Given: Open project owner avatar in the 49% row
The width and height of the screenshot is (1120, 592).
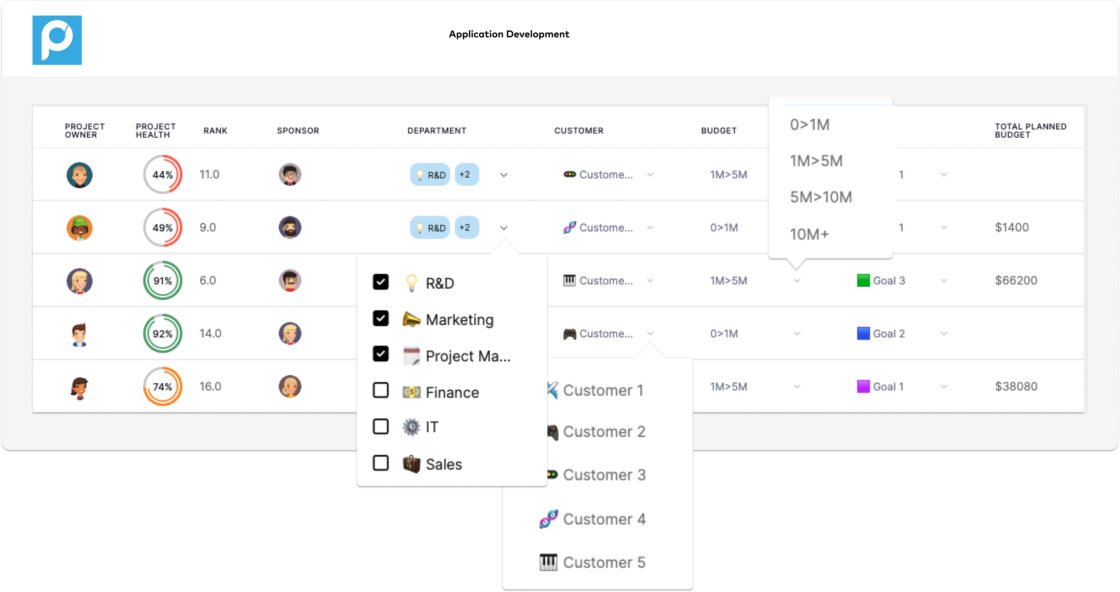Looking at the screenshot, I should [79, 228].
